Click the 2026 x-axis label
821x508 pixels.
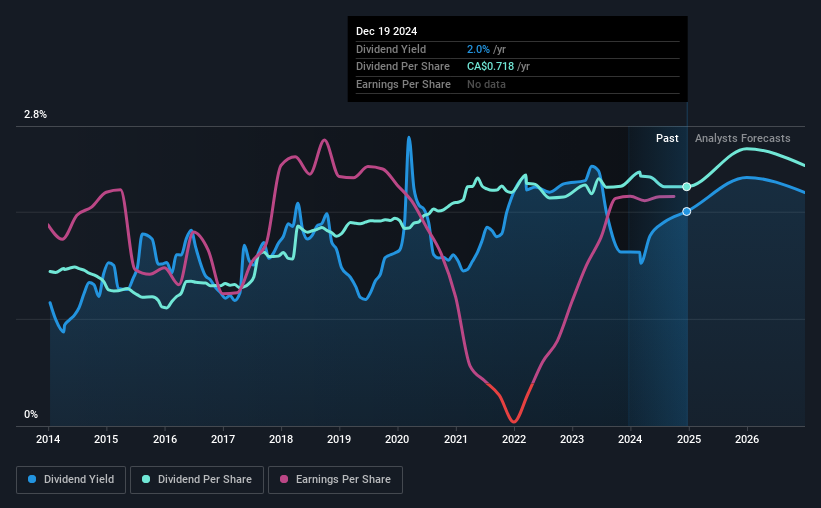point(747,439)
